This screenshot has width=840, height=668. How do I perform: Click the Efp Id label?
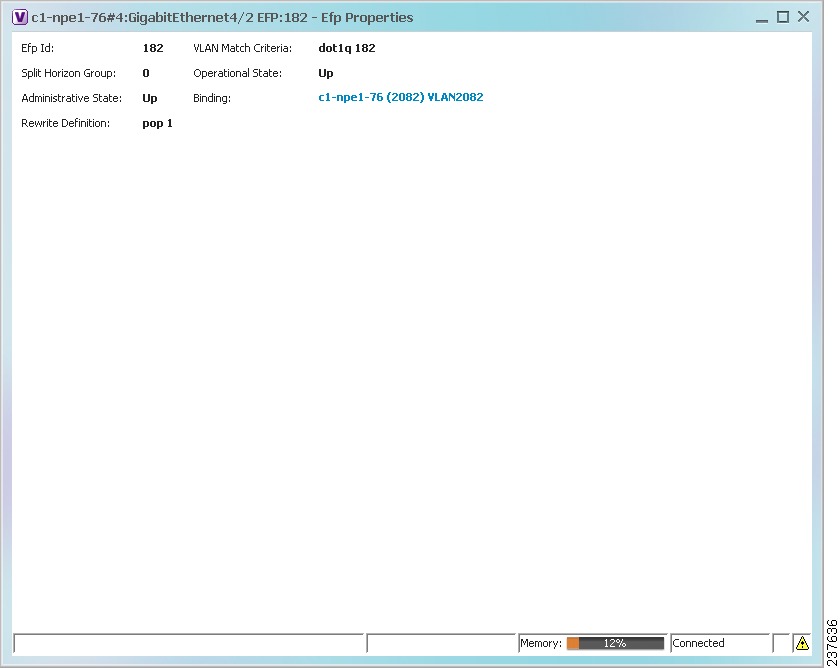38,48
